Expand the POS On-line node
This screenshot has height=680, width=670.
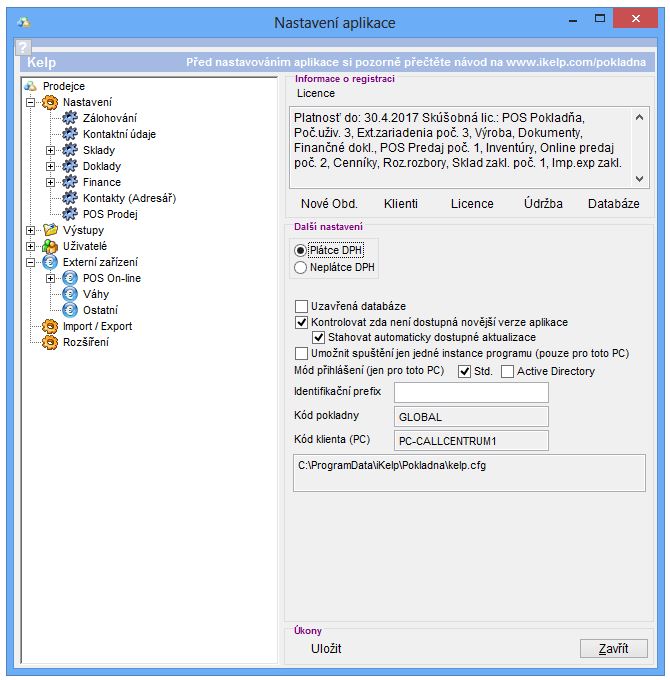(50, 278)
